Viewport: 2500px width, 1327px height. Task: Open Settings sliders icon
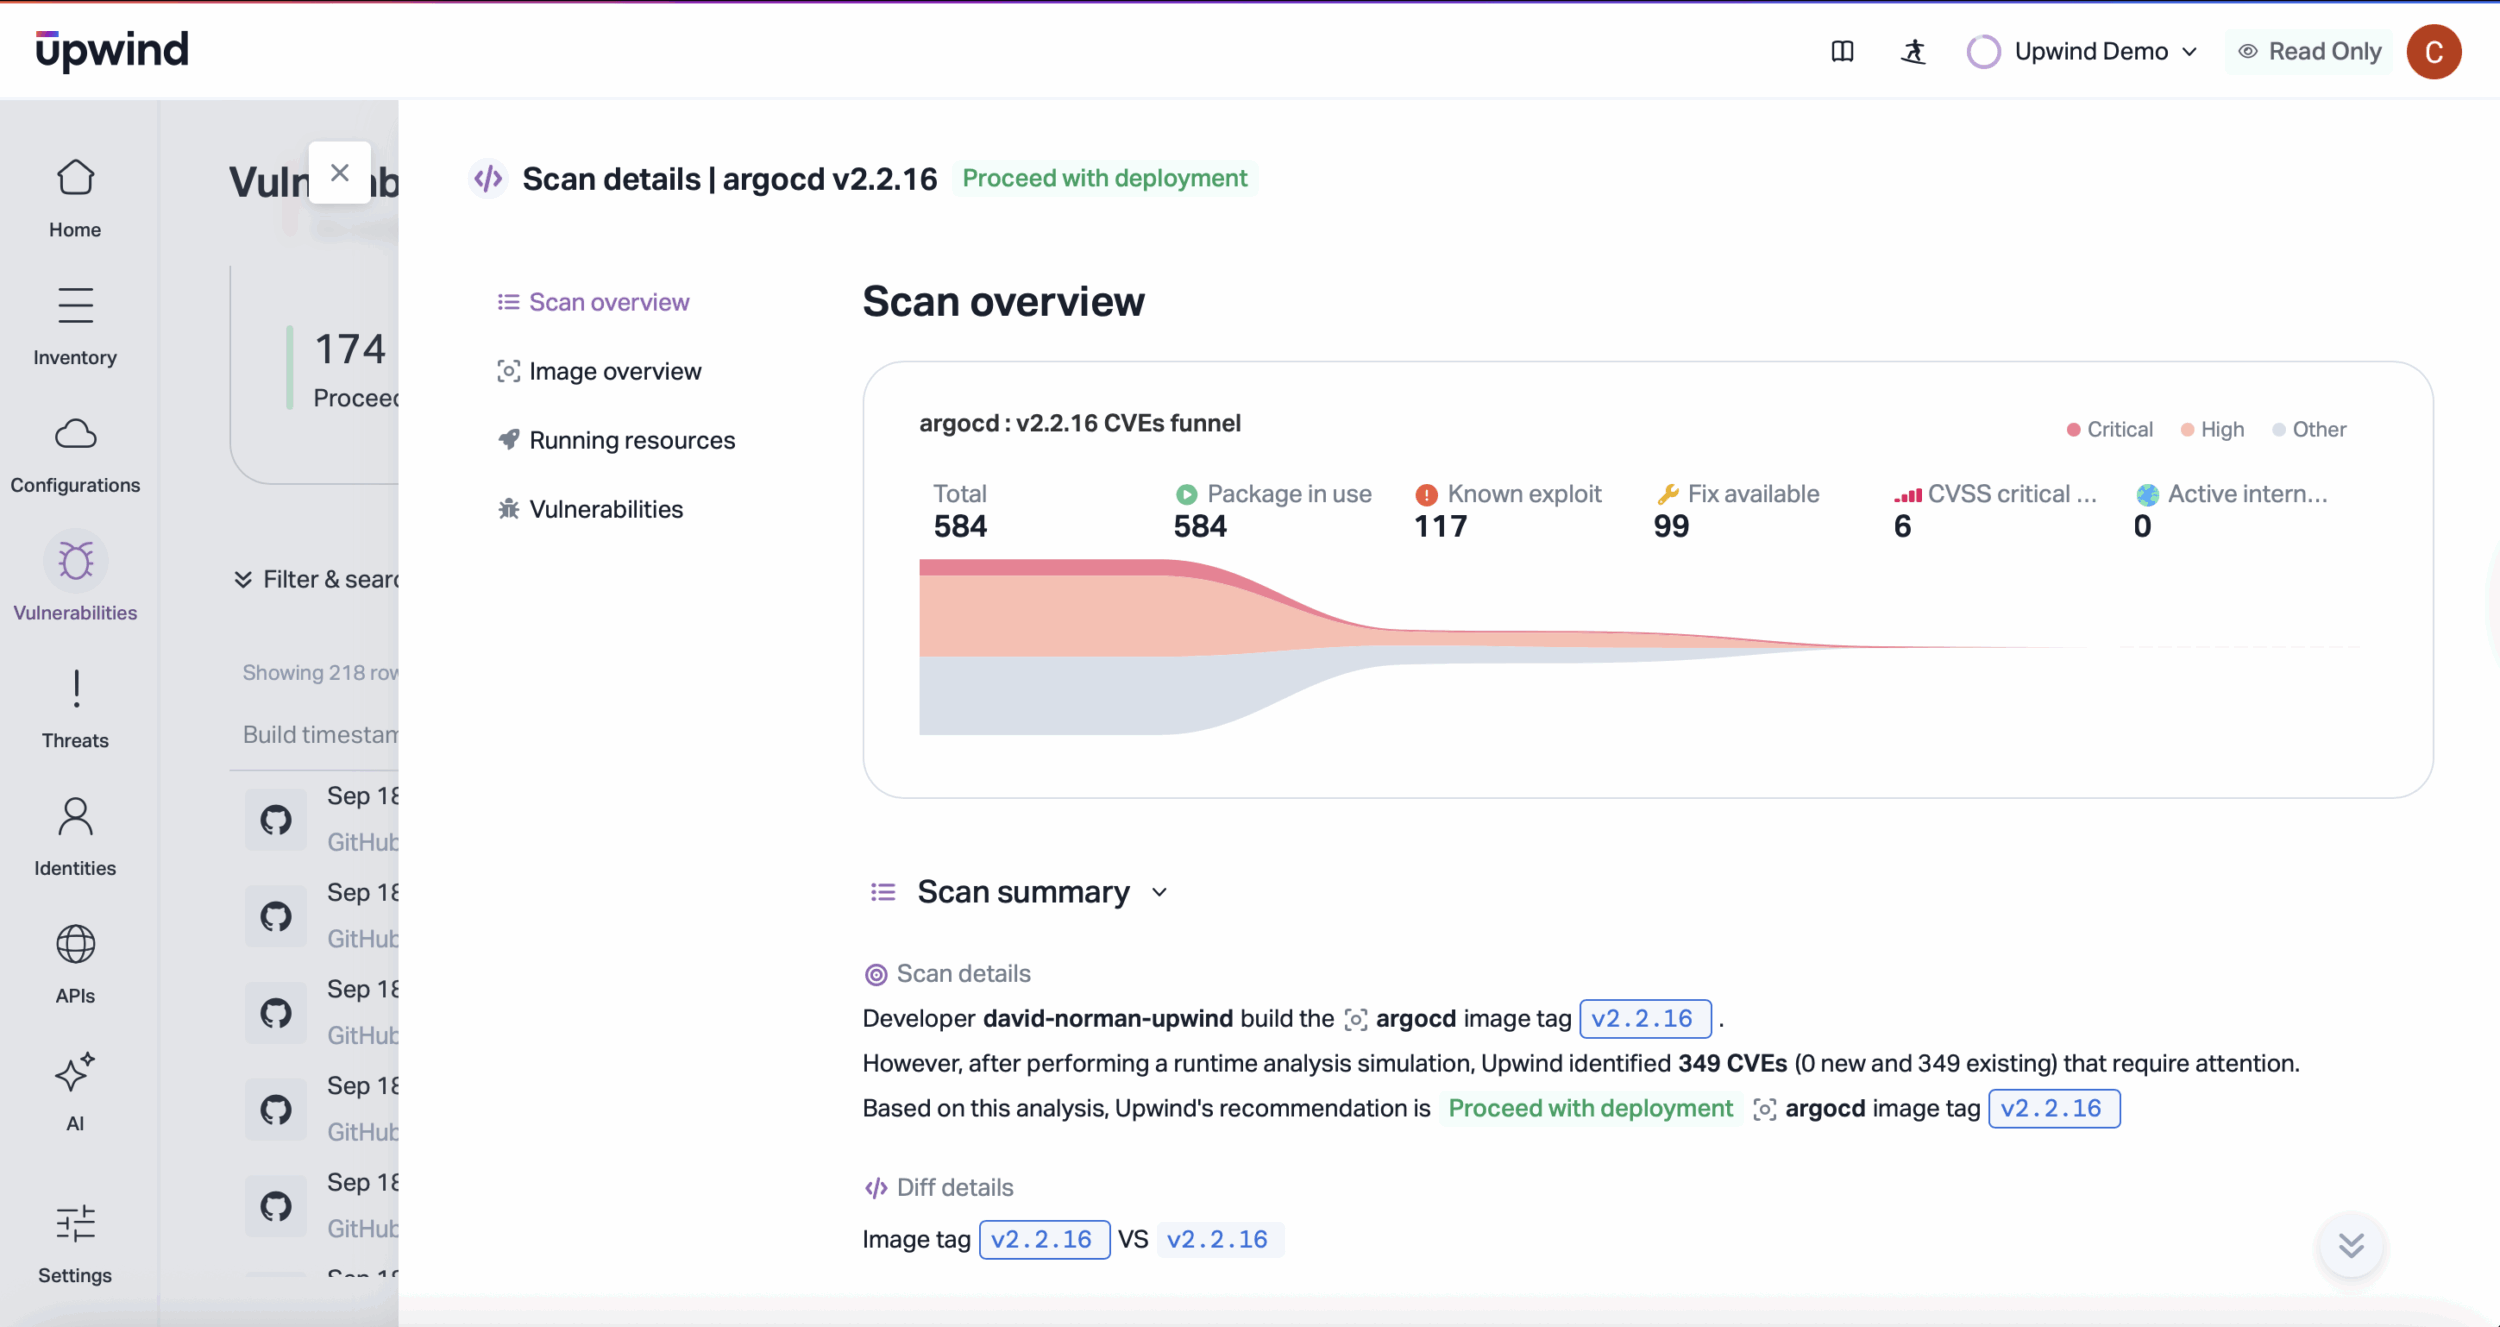(75, 1224)
